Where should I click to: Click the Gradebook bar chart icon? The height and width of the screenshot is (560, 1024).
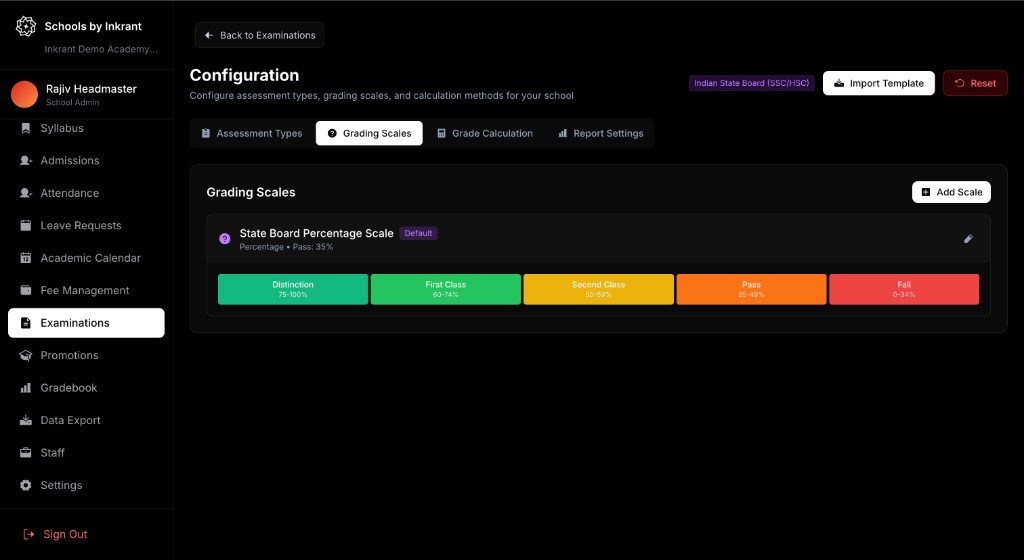[x=25, y=388]
